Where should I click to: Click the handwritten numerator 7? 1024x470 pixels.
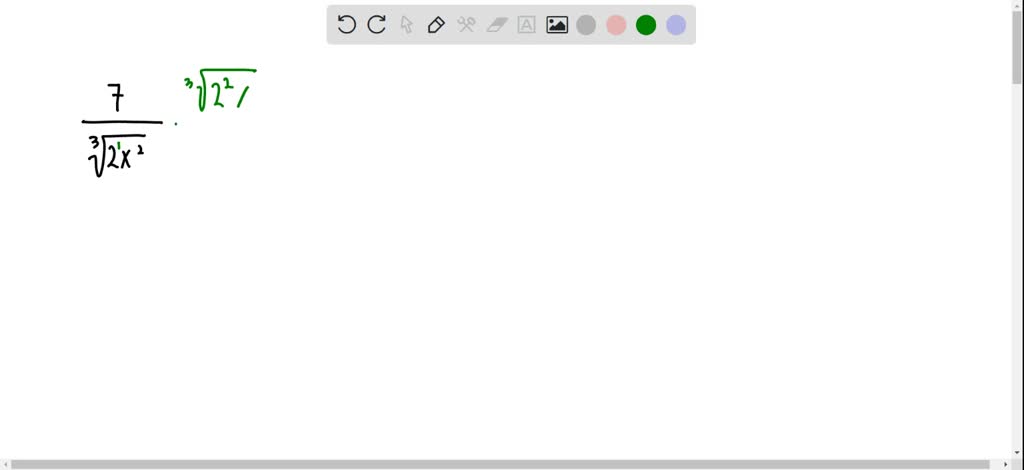tap(117, 99)
